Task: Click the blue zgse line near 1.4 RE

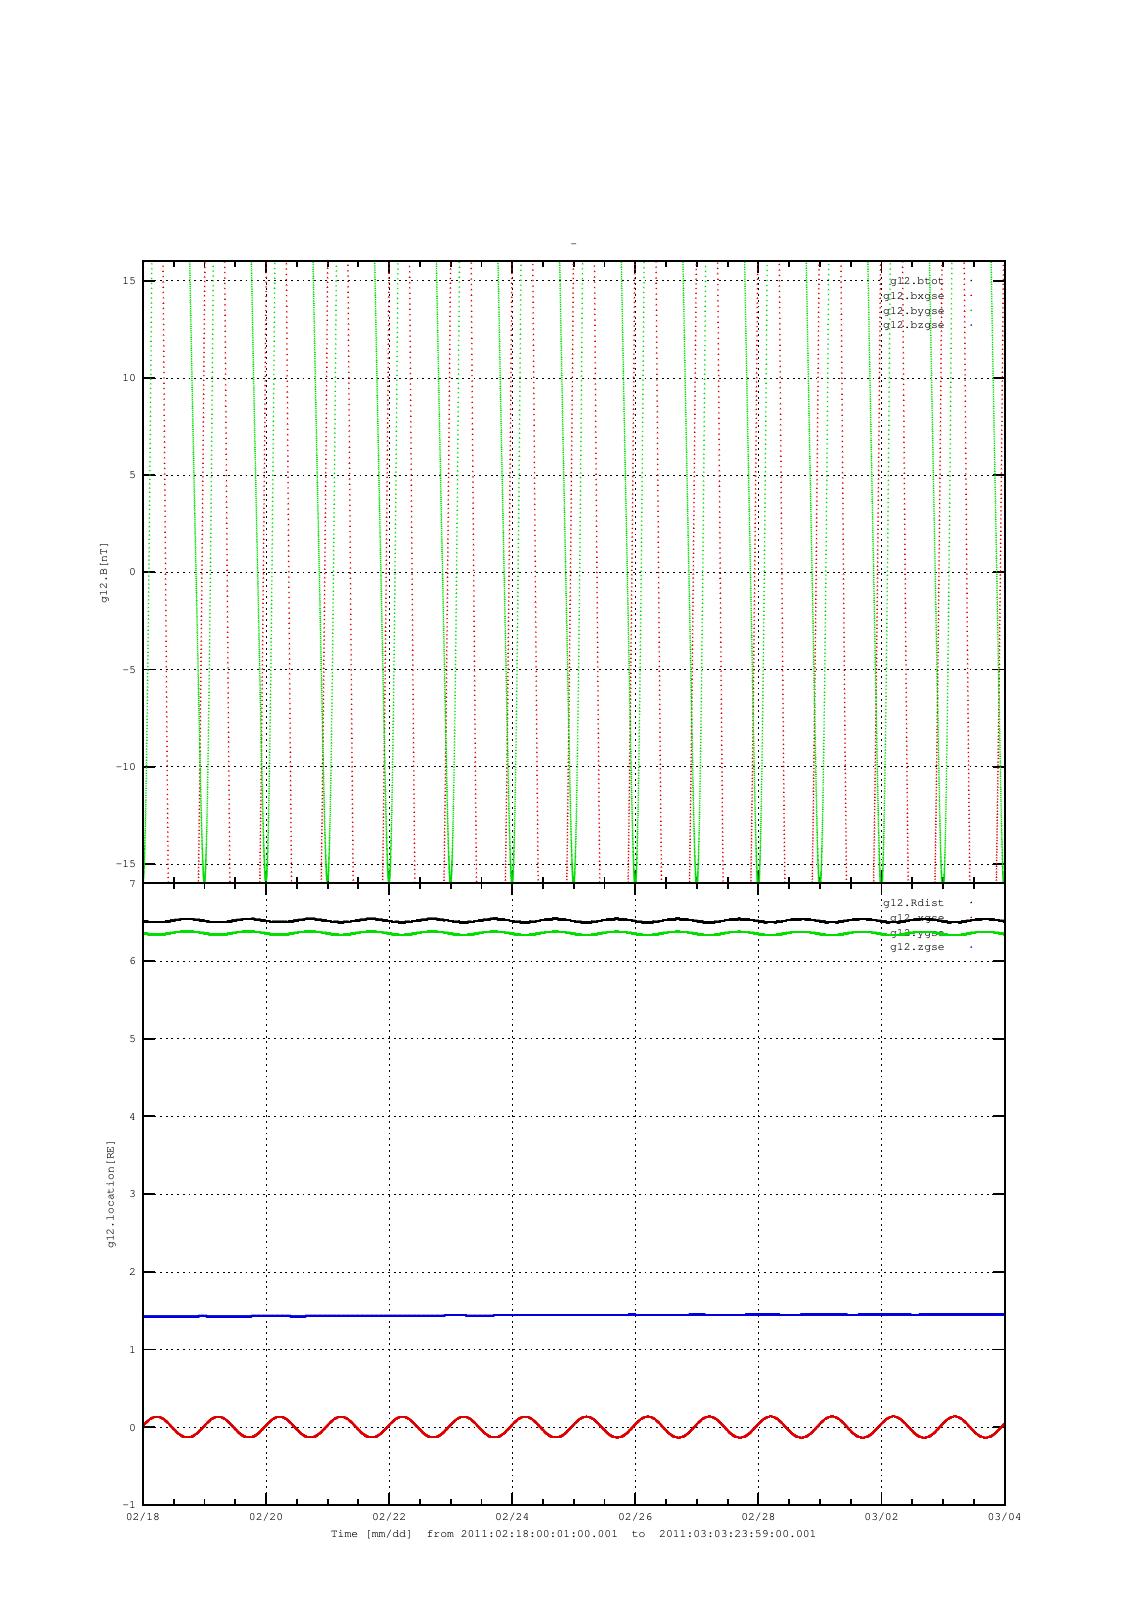Action: (x=573, y=1315)
